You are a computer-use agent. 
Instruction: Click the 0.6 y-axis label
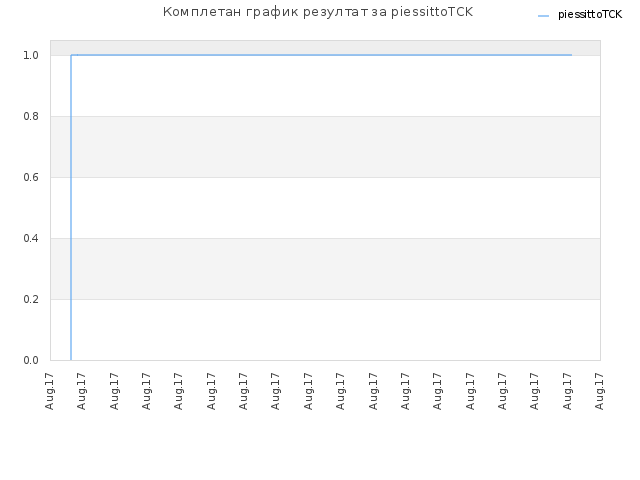coord(31,177)
